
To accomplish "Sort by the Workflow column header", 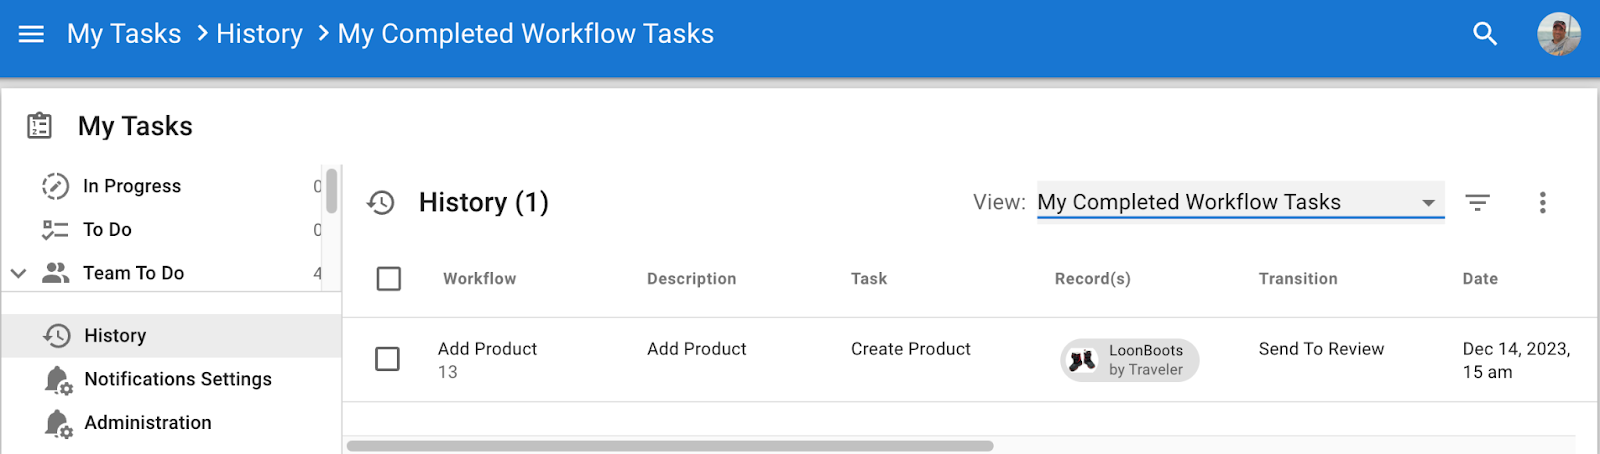I will point(480,279).
